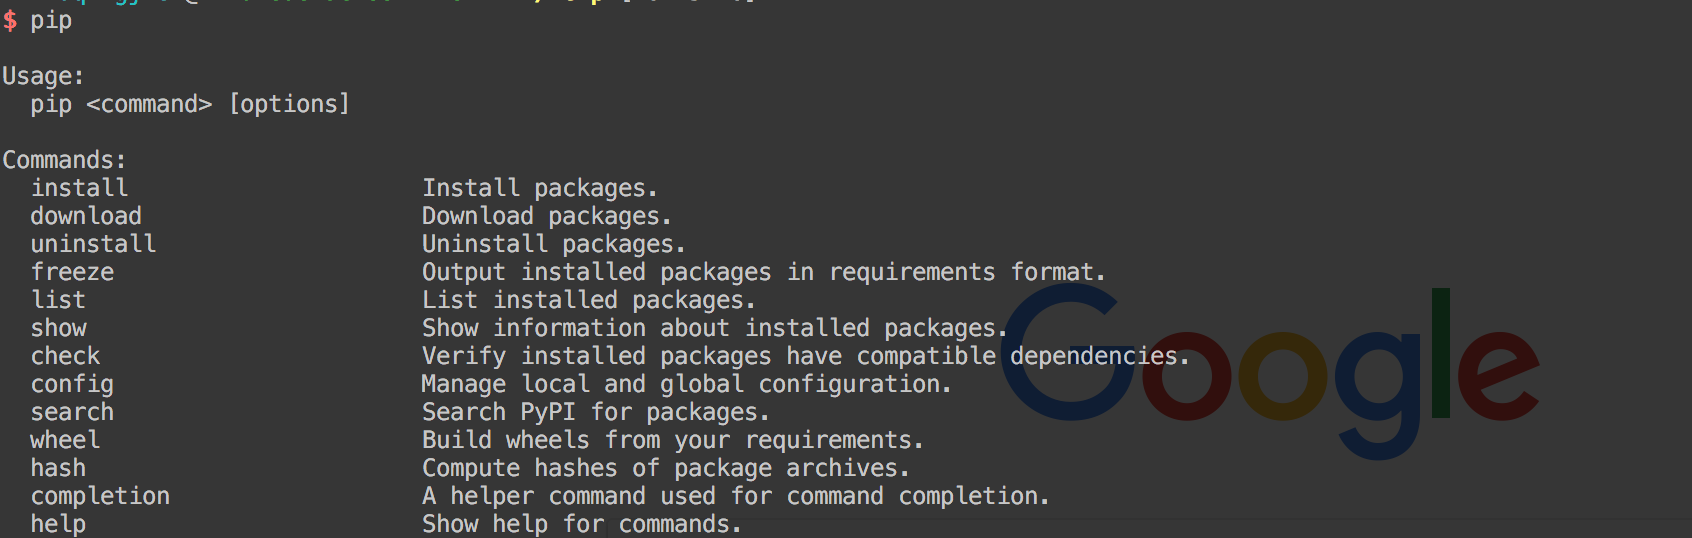The height and width of the screenshot is (538, 1692).
Task: Click the 'Usage:' heading line
Action: [43, 77]
